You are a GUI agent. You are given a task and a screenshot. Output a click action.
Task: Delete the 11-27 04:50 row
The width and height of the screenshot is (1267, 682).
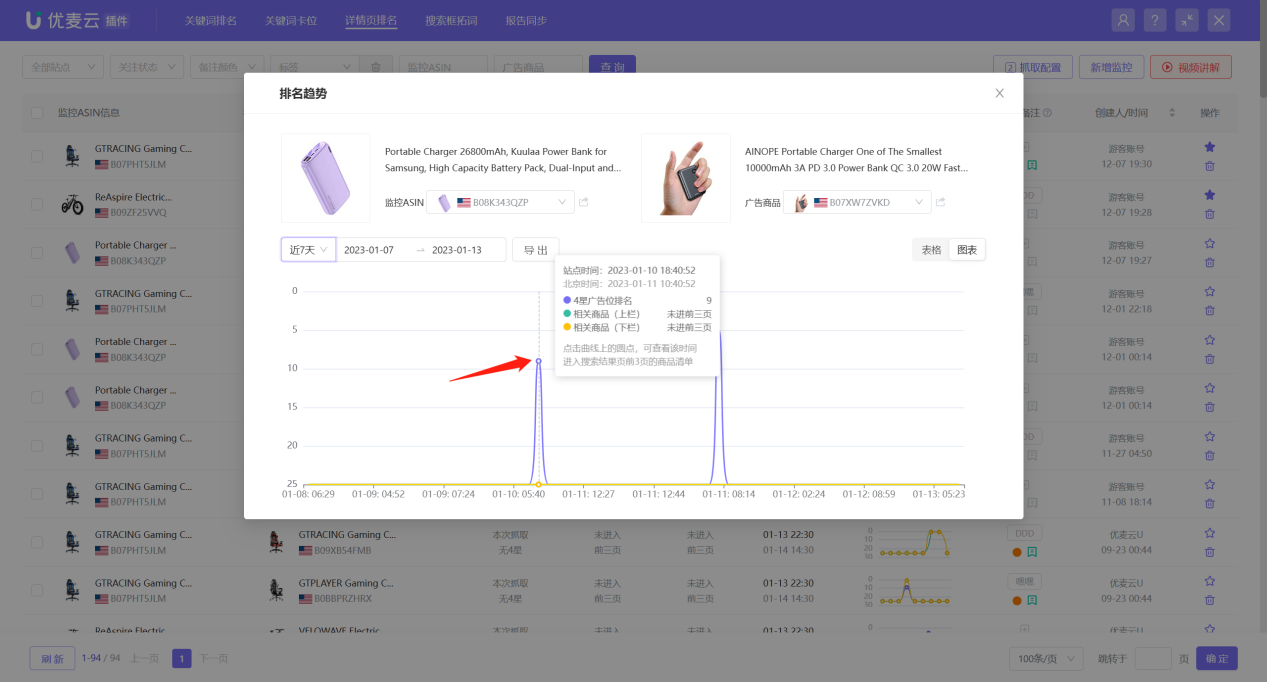coord(1209,456)
